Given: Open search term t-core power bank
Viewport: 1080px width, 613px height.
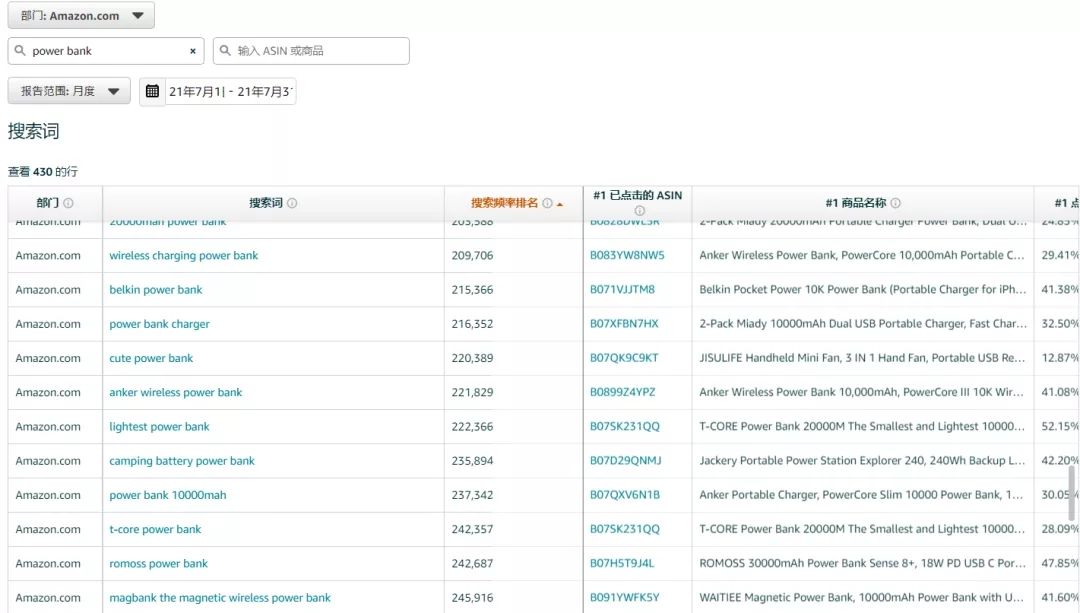Looking at the screenshot, I should tap(155, 530).
